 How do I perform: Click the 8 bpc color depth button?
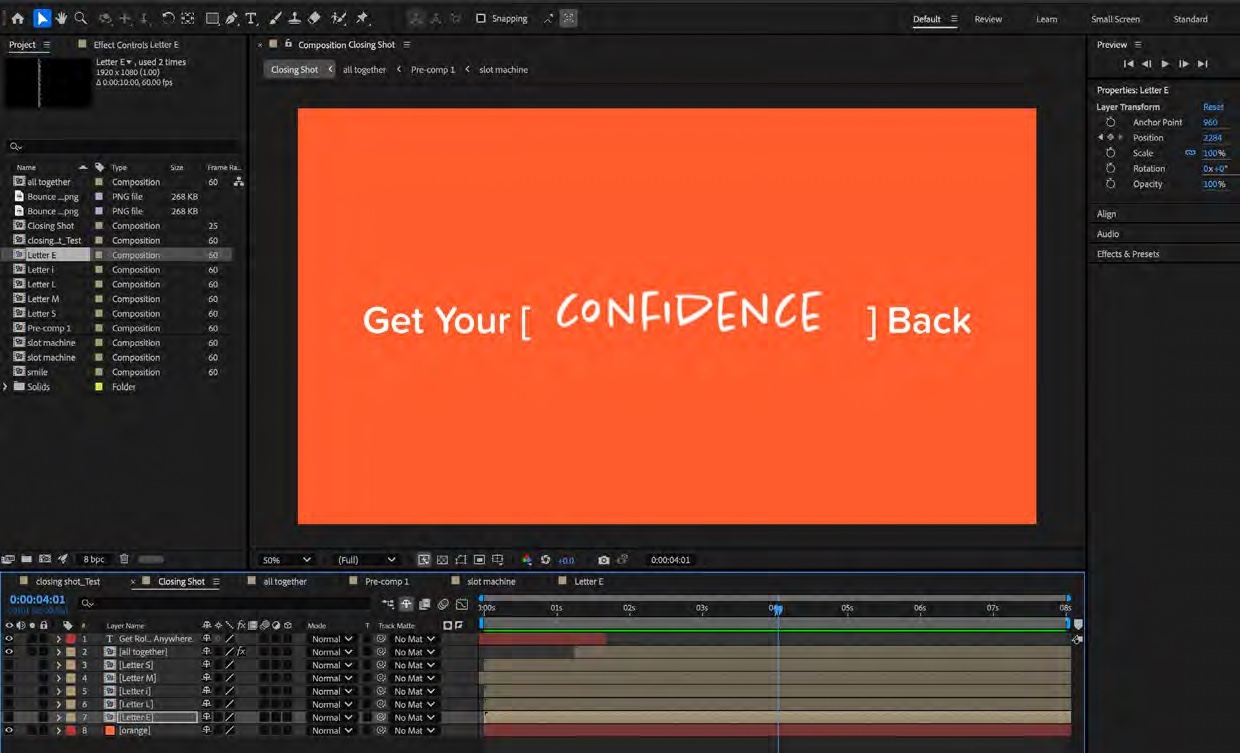tap(94, 559)
